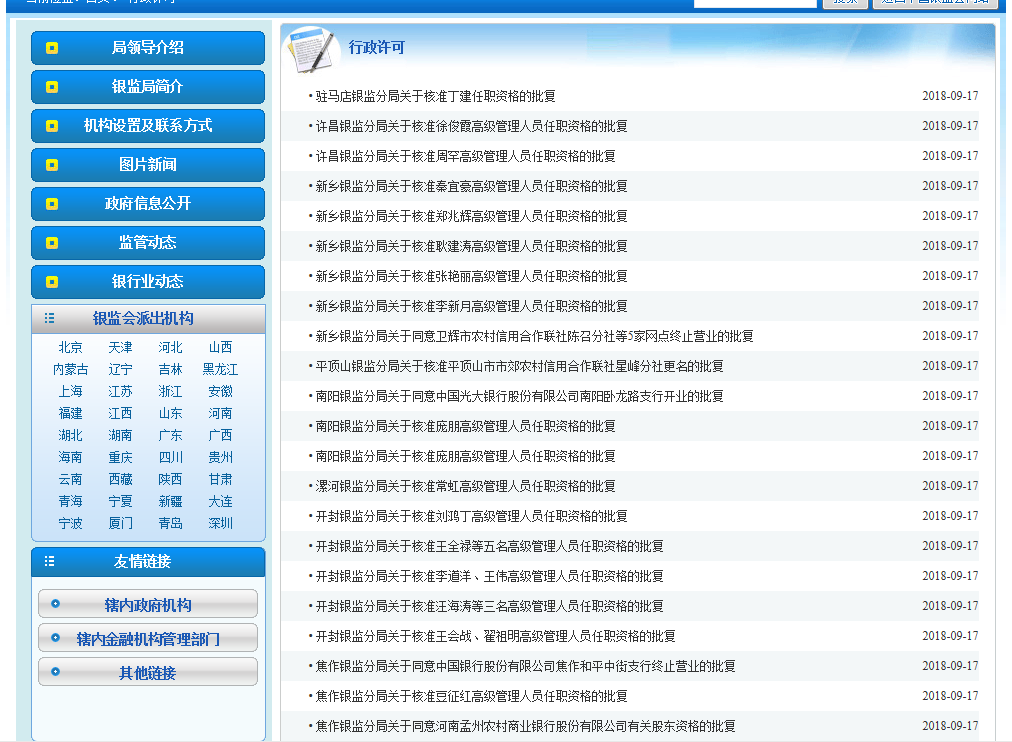Viewport: 1012px width, 742px height.
Task: Open the 内蒙古 regional office link
Action: click(x=71, y=370)
